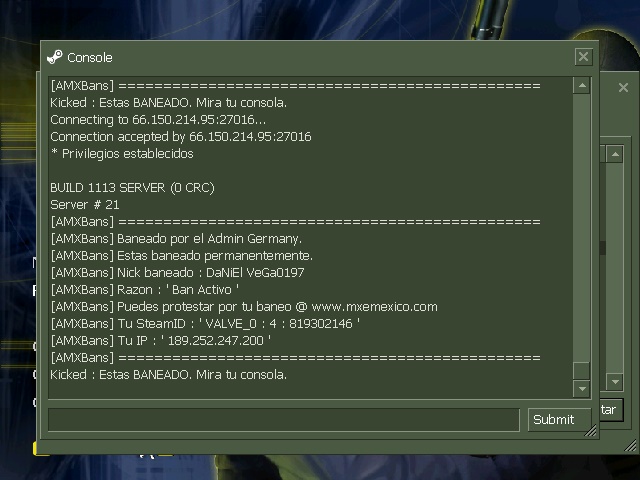Image resolution: width=640 pixels, height=480 pixels.
Task: Click the 'Tu SteamID' console line
Action: point(205,324)
